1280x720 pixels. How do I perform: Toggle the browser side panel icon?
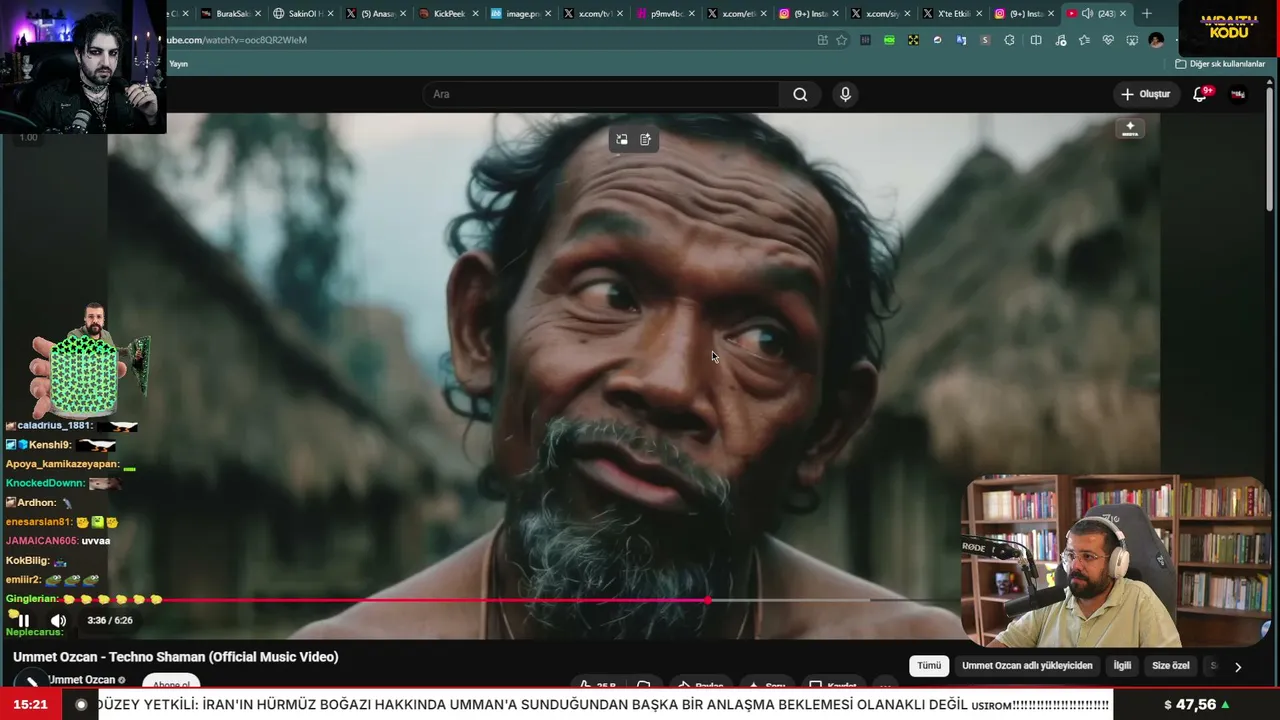(x=1036, y=40)
